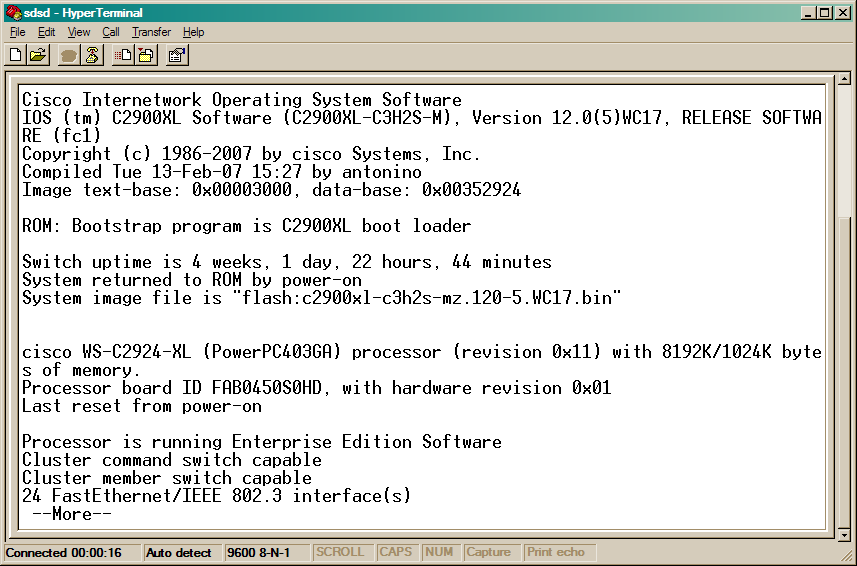Image resolution: width=857 pixels, height=566 pixels.
Task: Click the 9600 8-N-1 status field
Action: coord(266,552)
